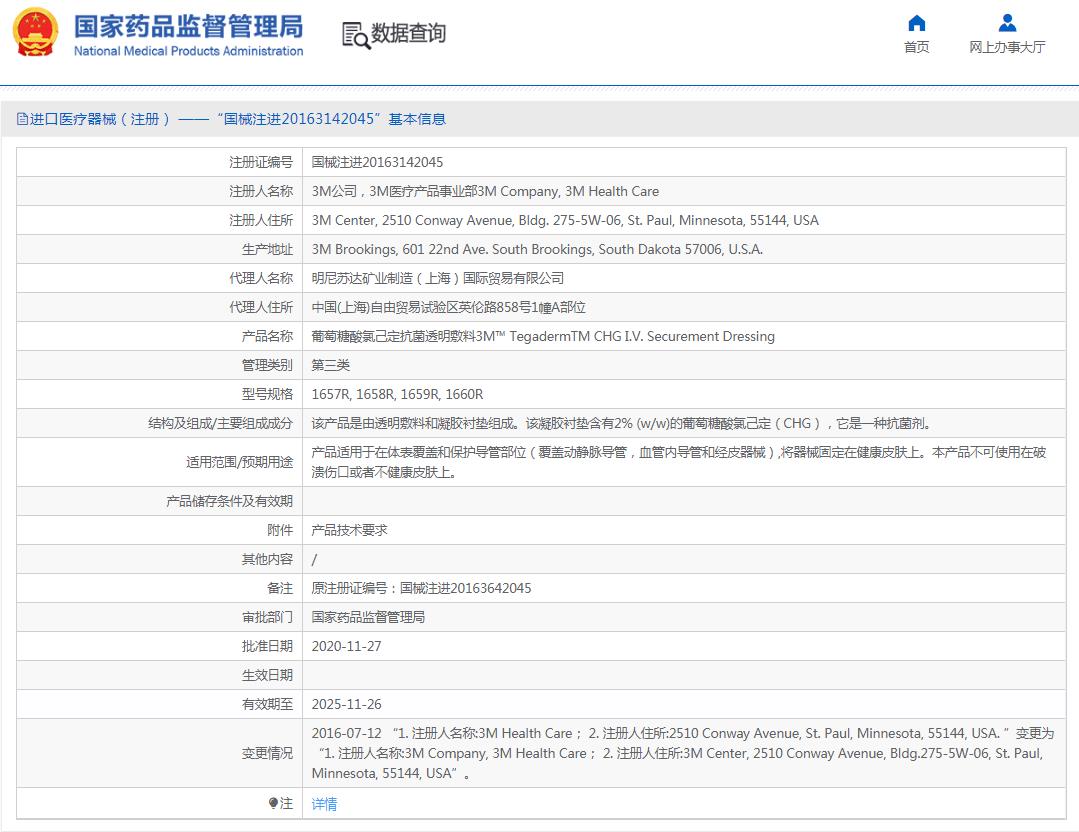
Task: Click approval department 国家药品监督管理局 value
Action: [368, 617]
